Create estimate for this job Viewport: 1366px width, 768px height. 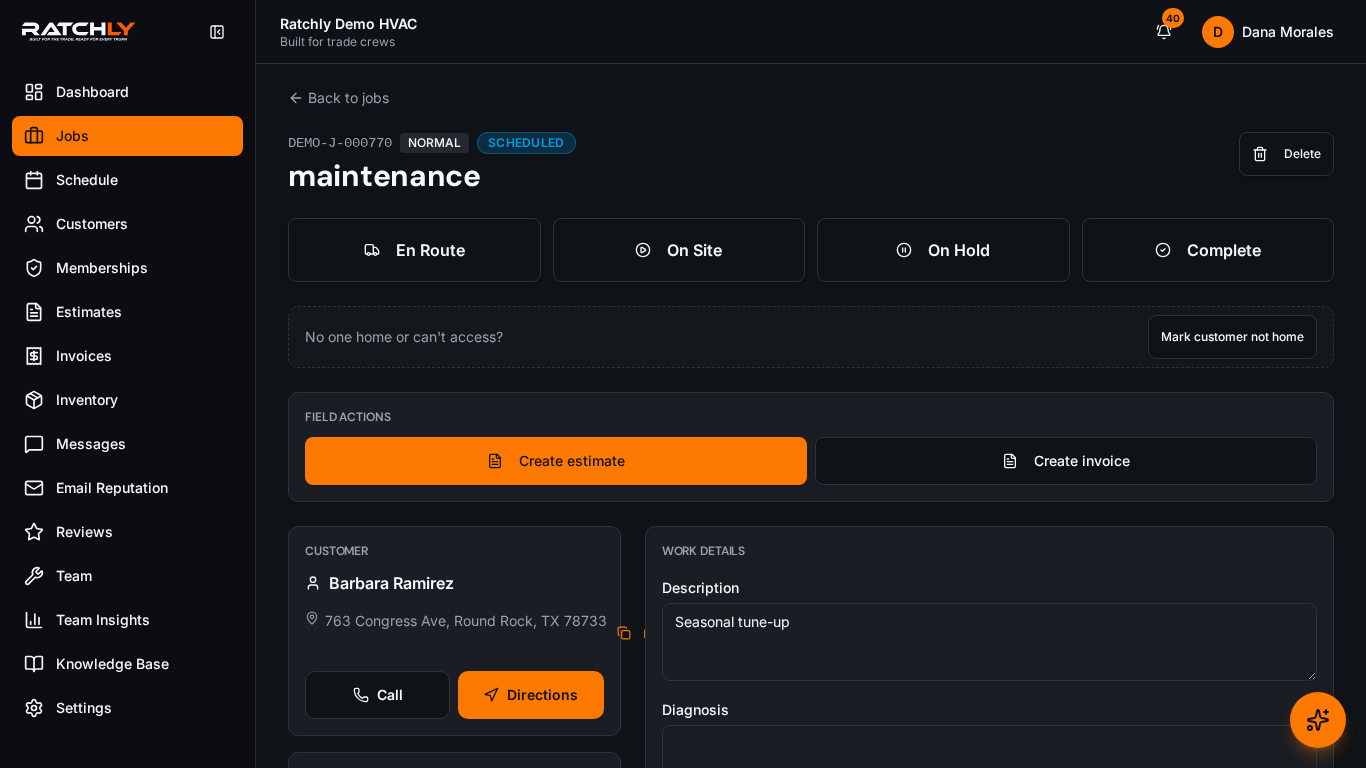[556, 461]
